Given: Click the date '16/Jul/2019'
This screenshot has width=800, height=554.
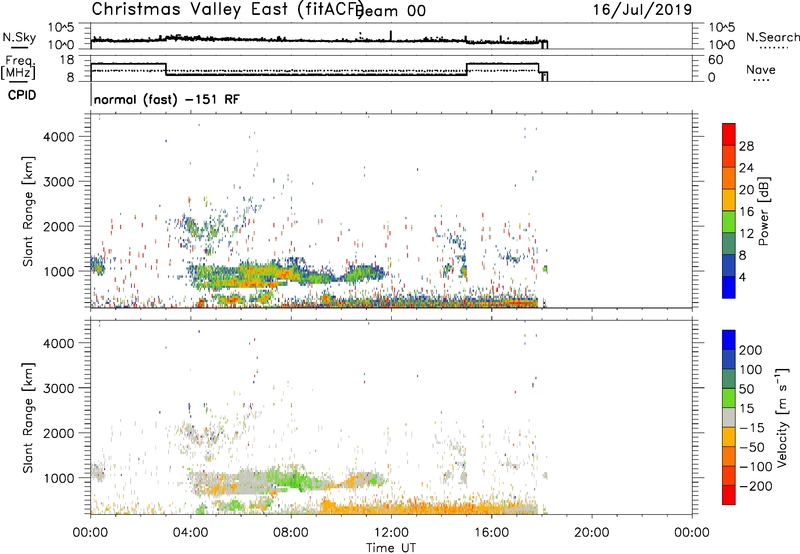Looking at the screenshot, I should point(642,10).
